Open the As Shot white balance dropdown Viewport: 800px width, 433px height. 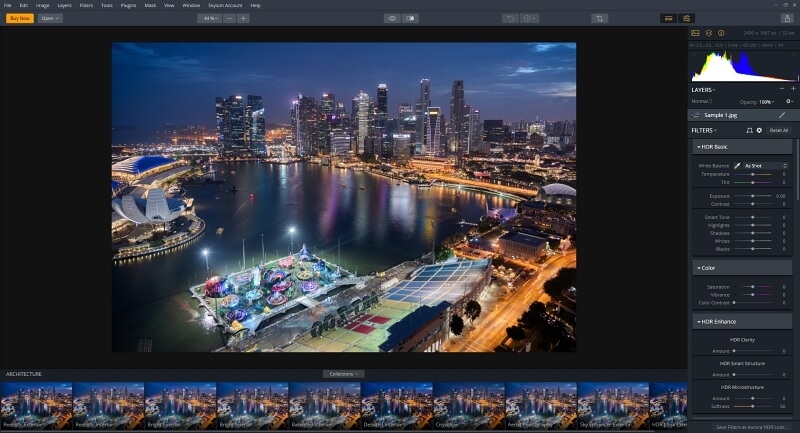click(x=765, y=166)
